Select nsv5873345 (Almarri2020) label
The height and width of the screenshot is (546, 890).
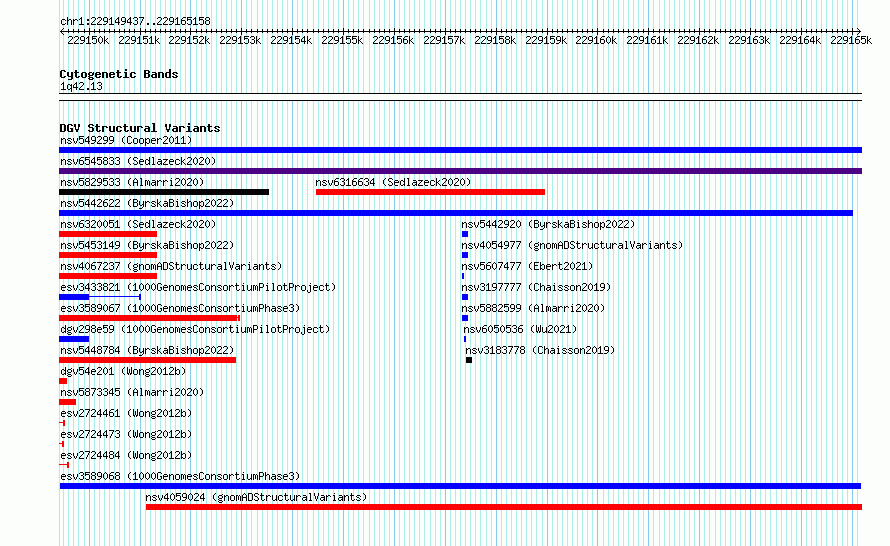tap(132, 392)
